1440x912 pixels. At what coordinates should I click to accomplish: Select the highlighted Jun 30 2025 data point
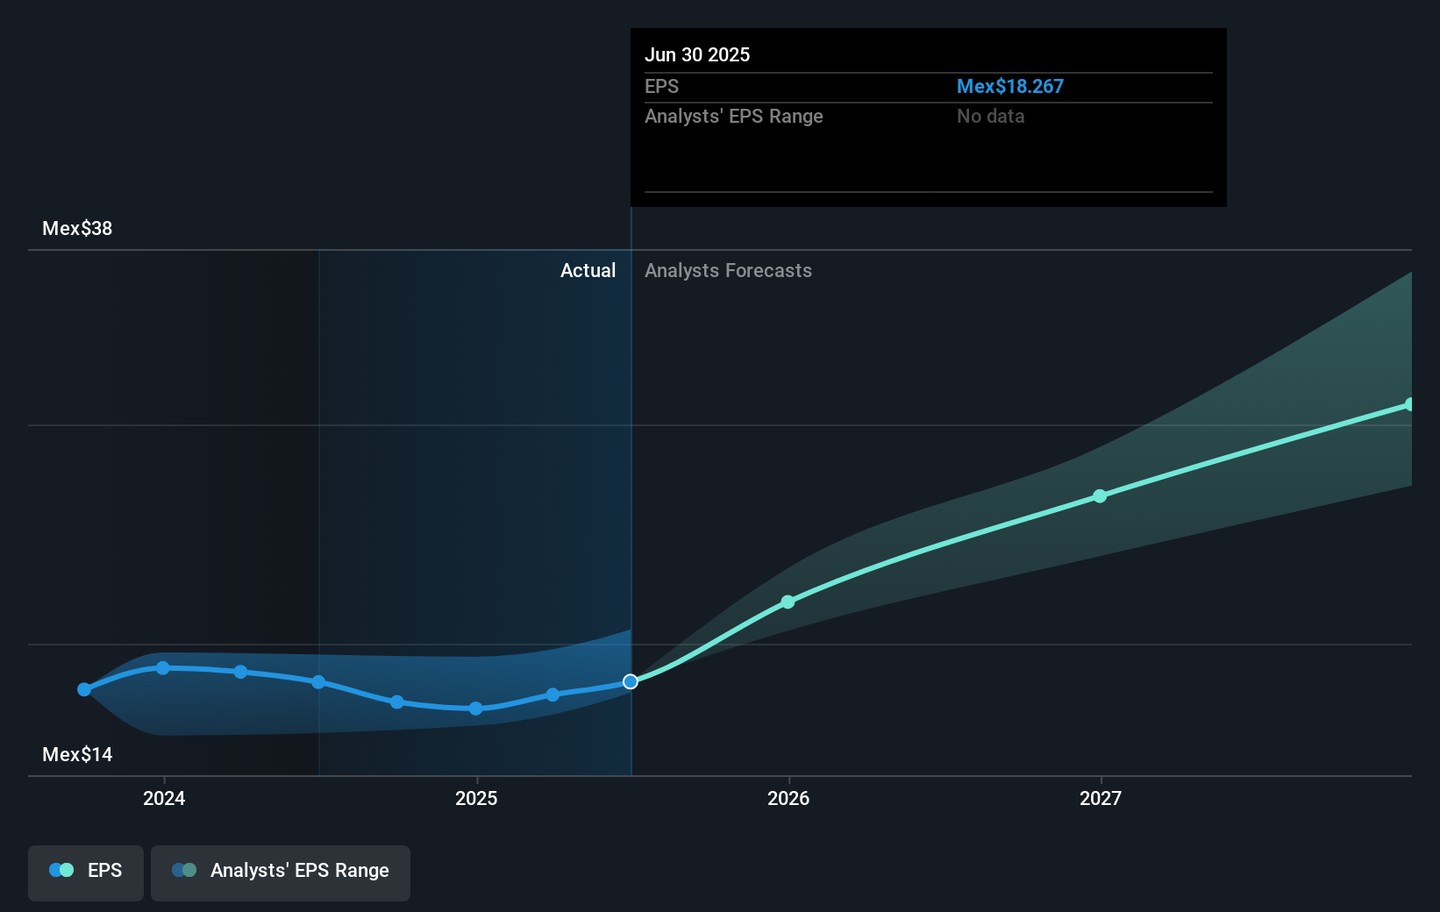[630, 682]
